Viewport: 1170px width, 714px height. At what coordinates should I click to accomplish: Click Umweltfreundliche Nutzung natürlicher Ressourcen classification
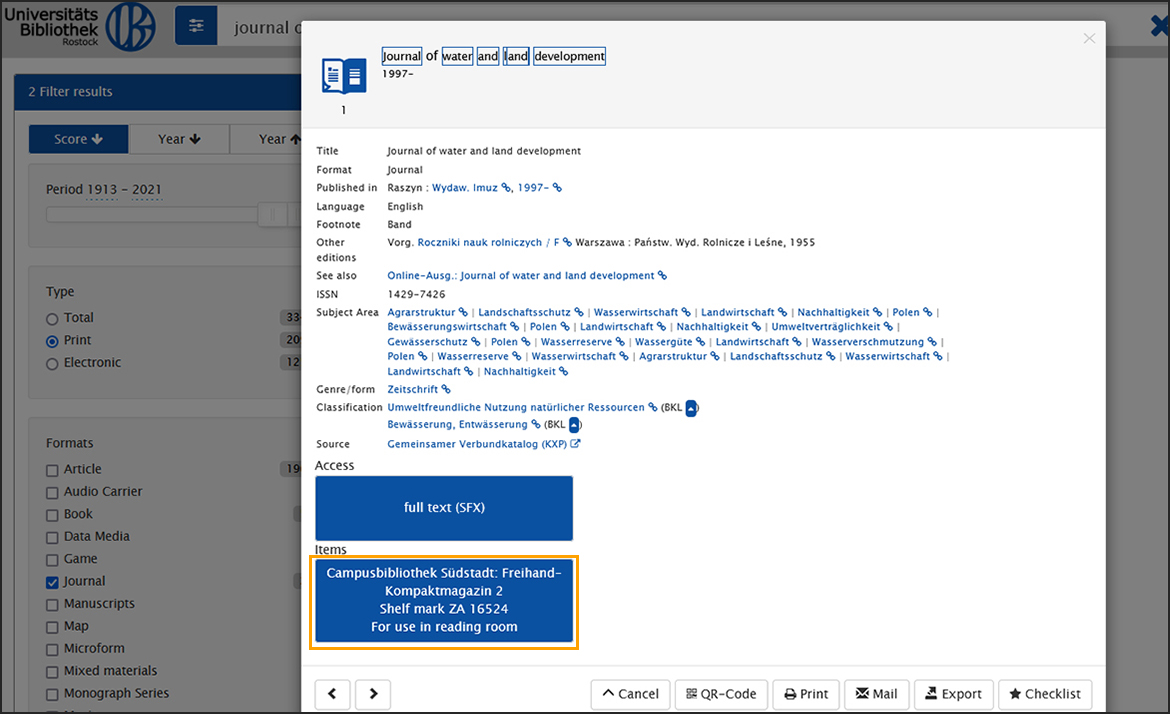pyautogui.click(x=516, y=407)
